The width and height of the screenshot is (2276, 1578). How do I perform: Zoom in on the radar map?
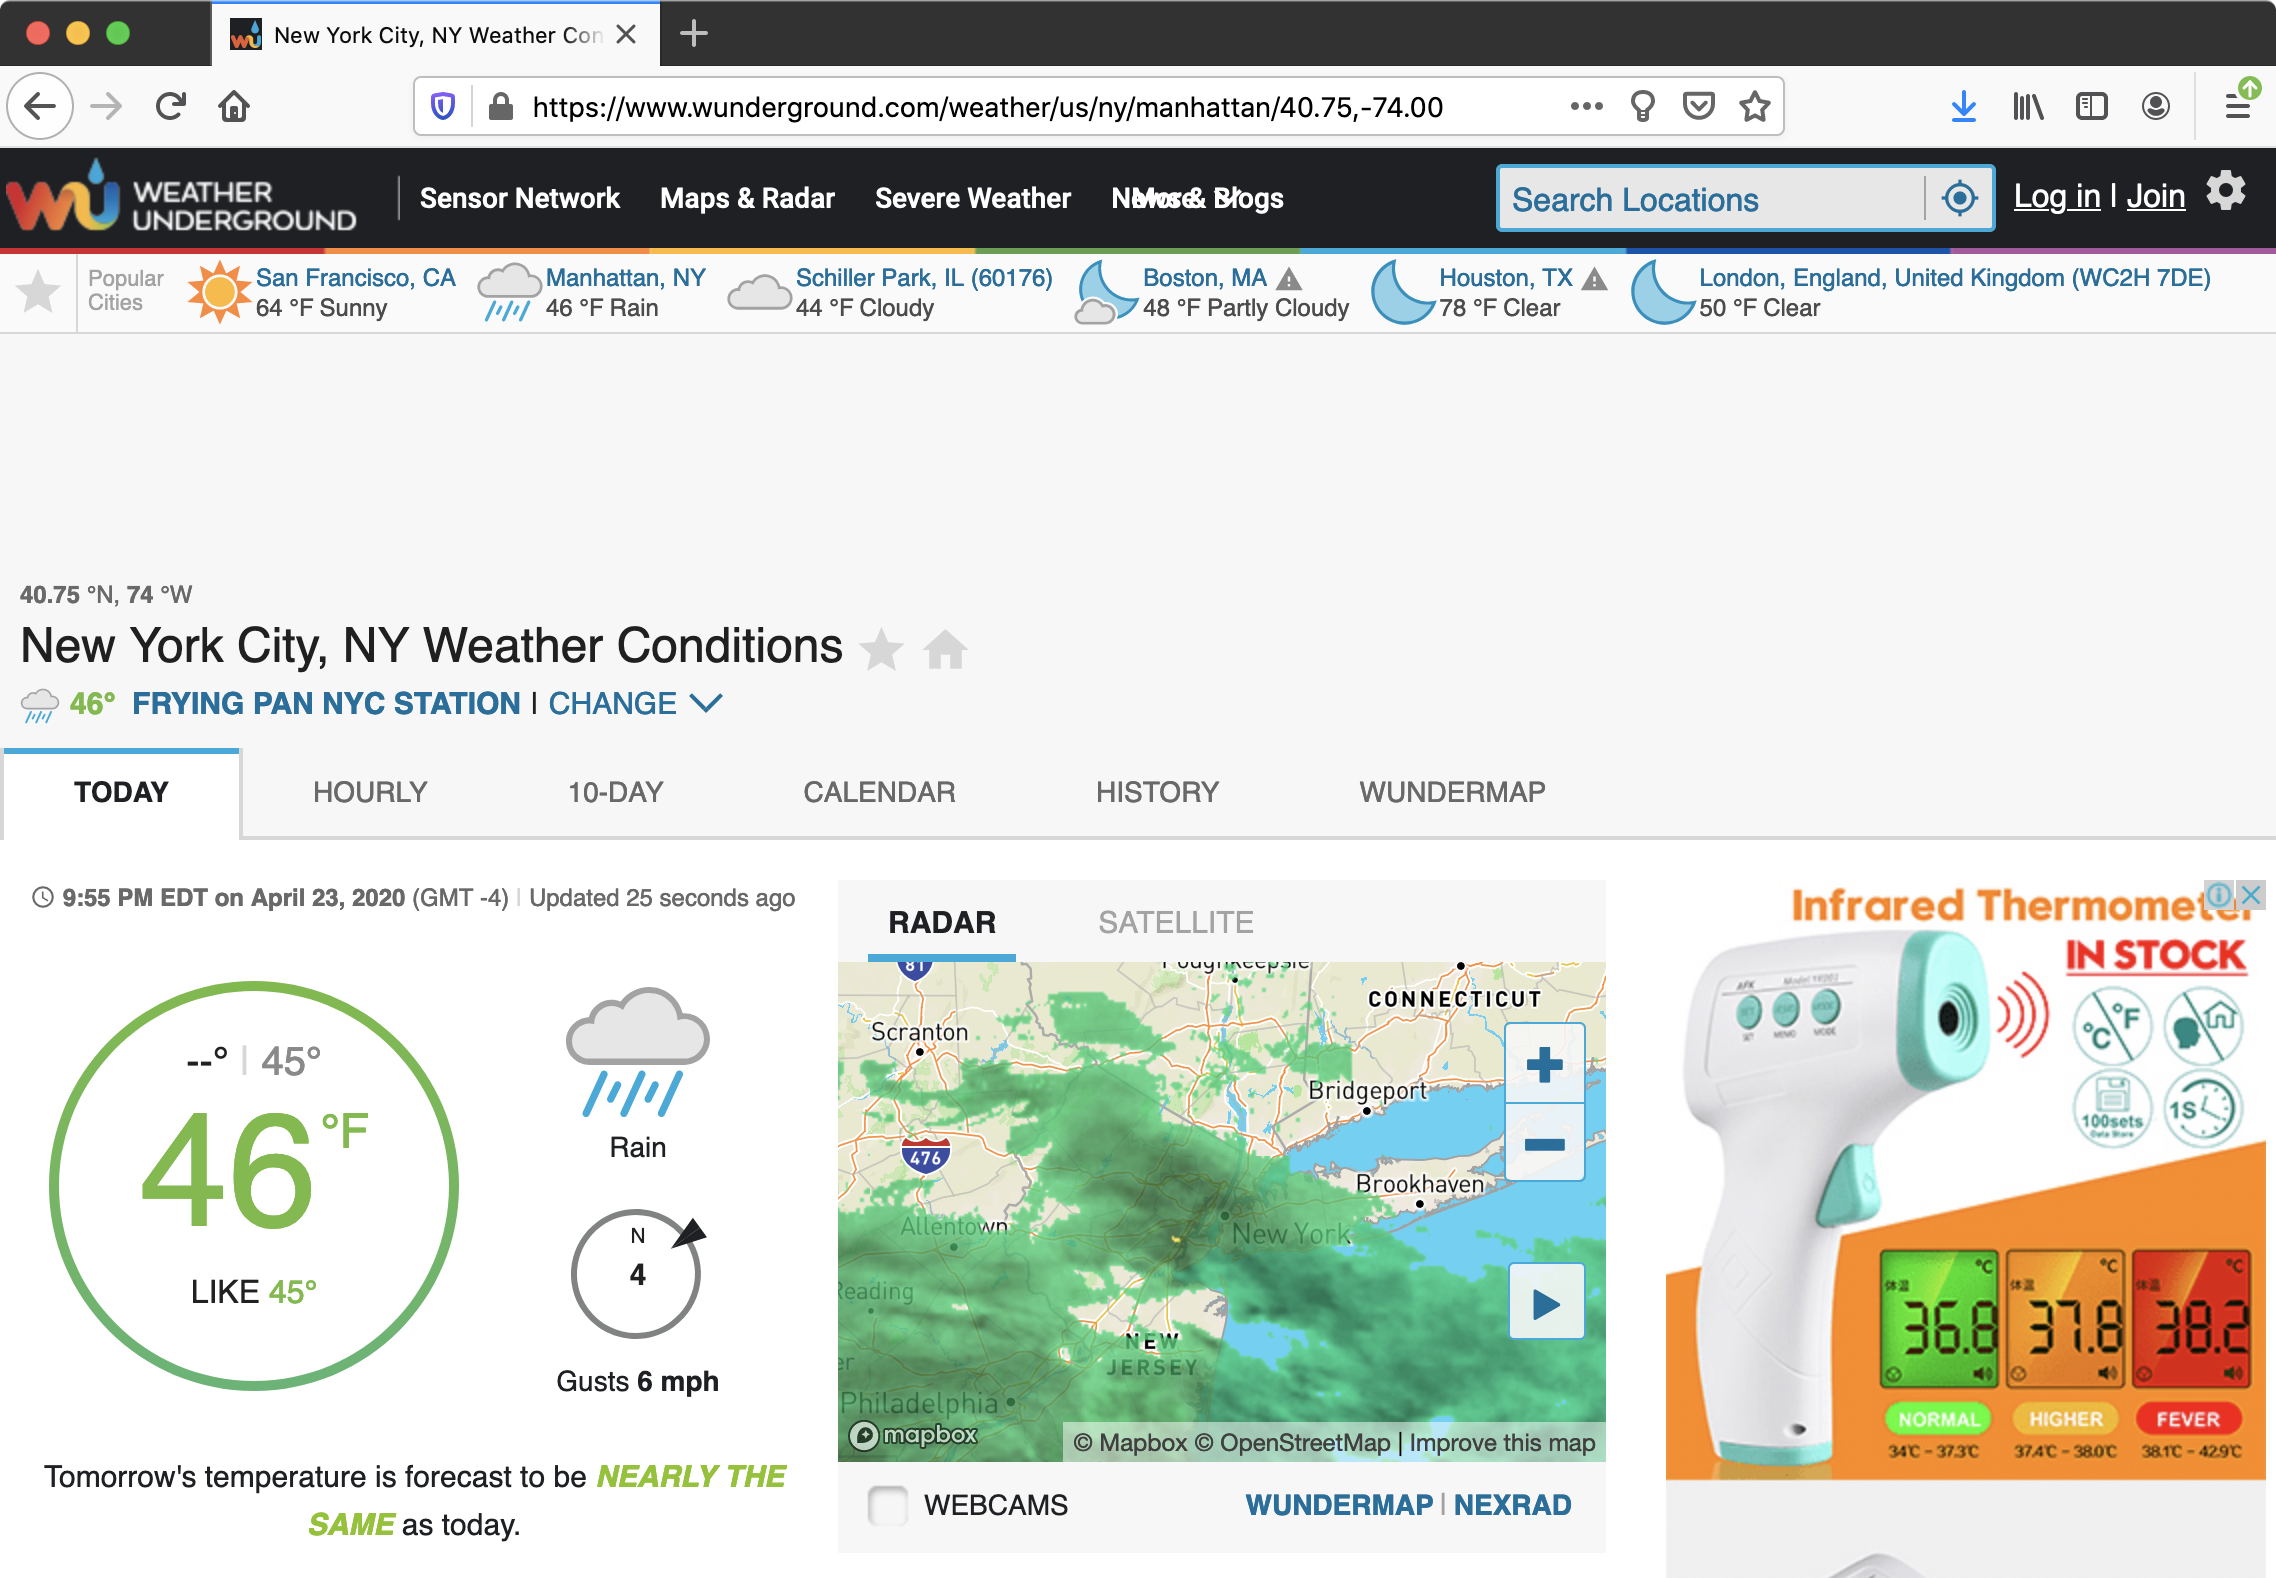coord(1544,1064)
